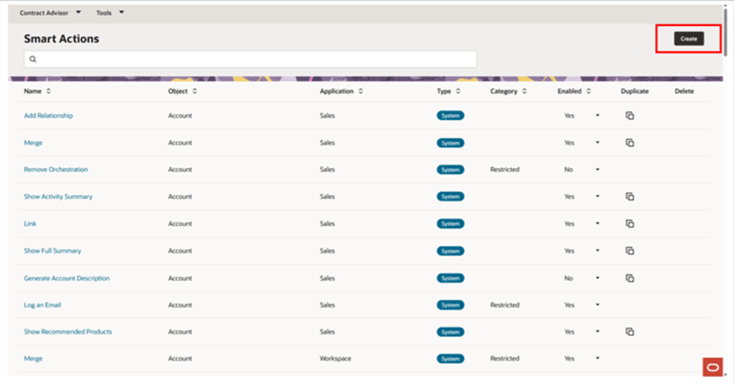Open Enabled dropdown for Generate Account Description

(597, 278)
